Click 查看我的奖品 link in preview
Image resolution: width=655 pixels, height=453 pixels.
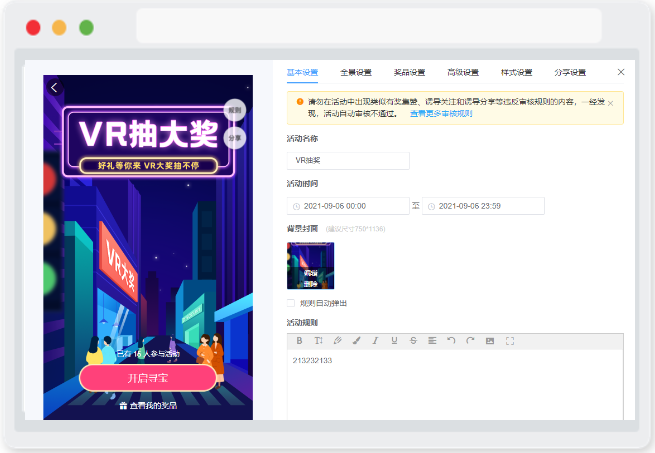pos(153,405)
